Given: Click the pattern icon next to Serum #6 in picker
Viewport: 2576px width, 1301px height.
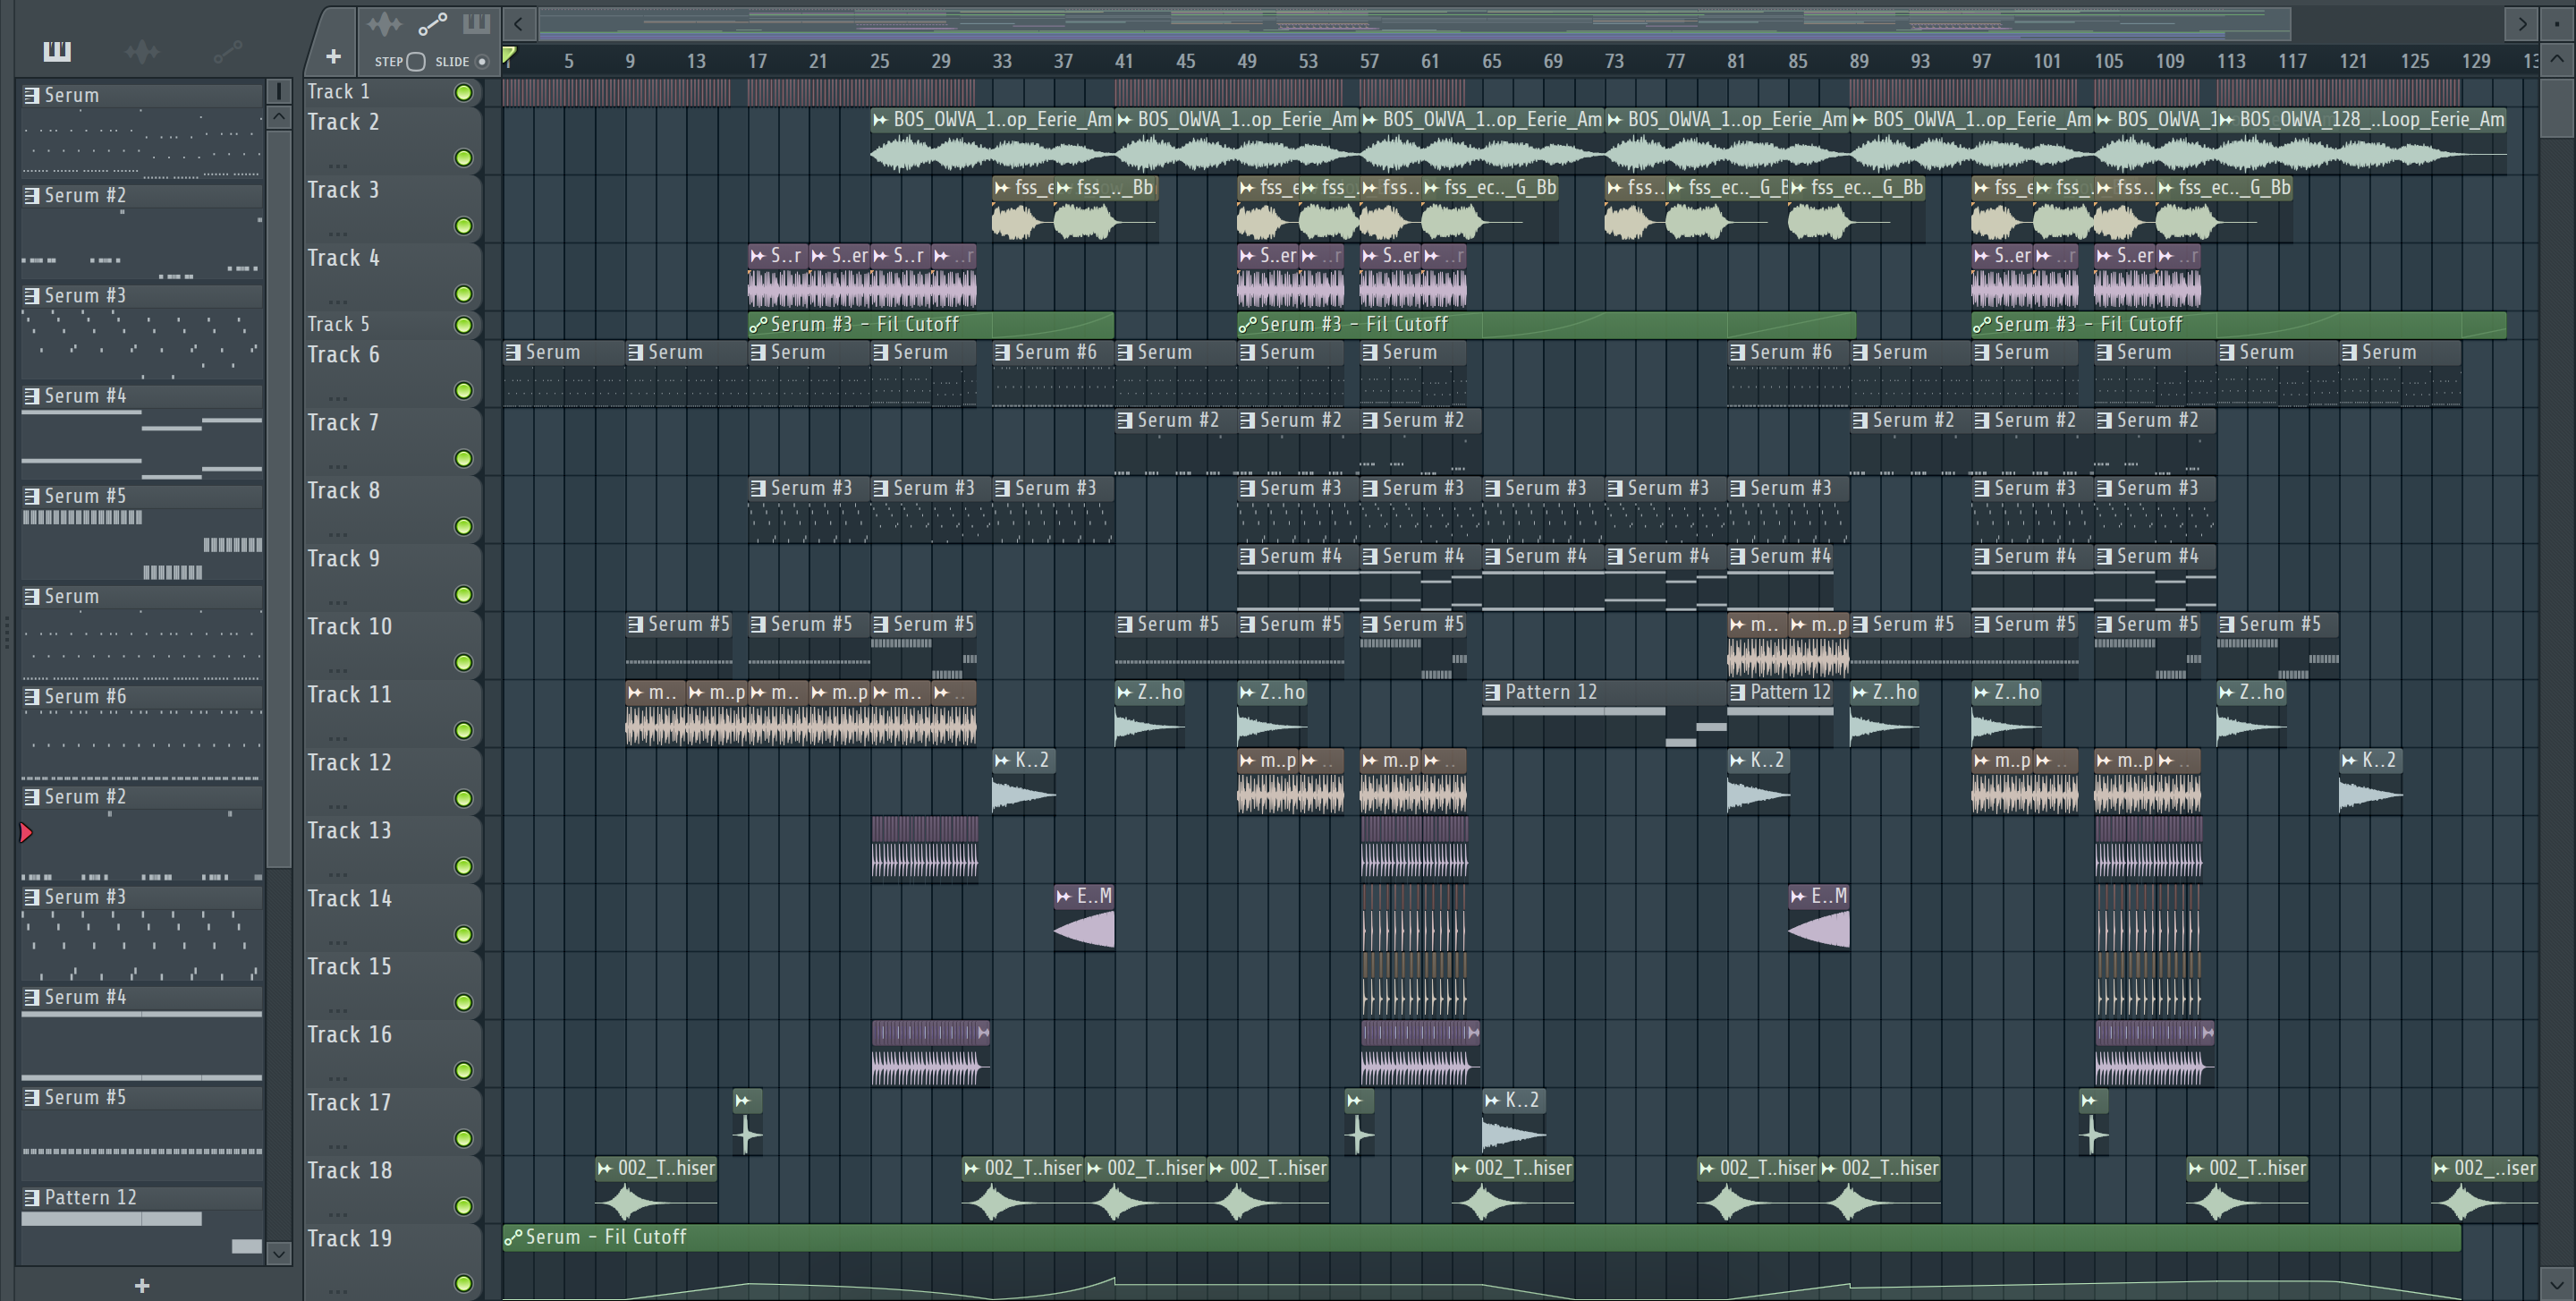Looking at the screenshot, I should (32, 696).
